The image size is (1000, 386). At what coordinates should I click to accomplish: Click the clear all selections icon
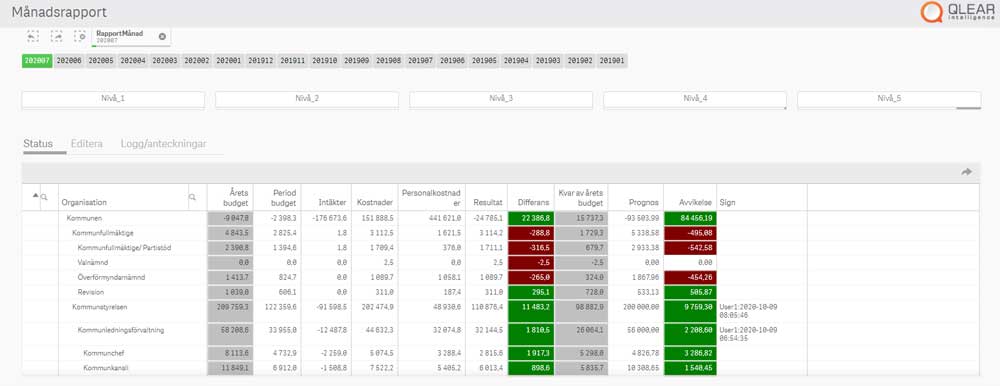pyautogui.click(x=80, y=36)
